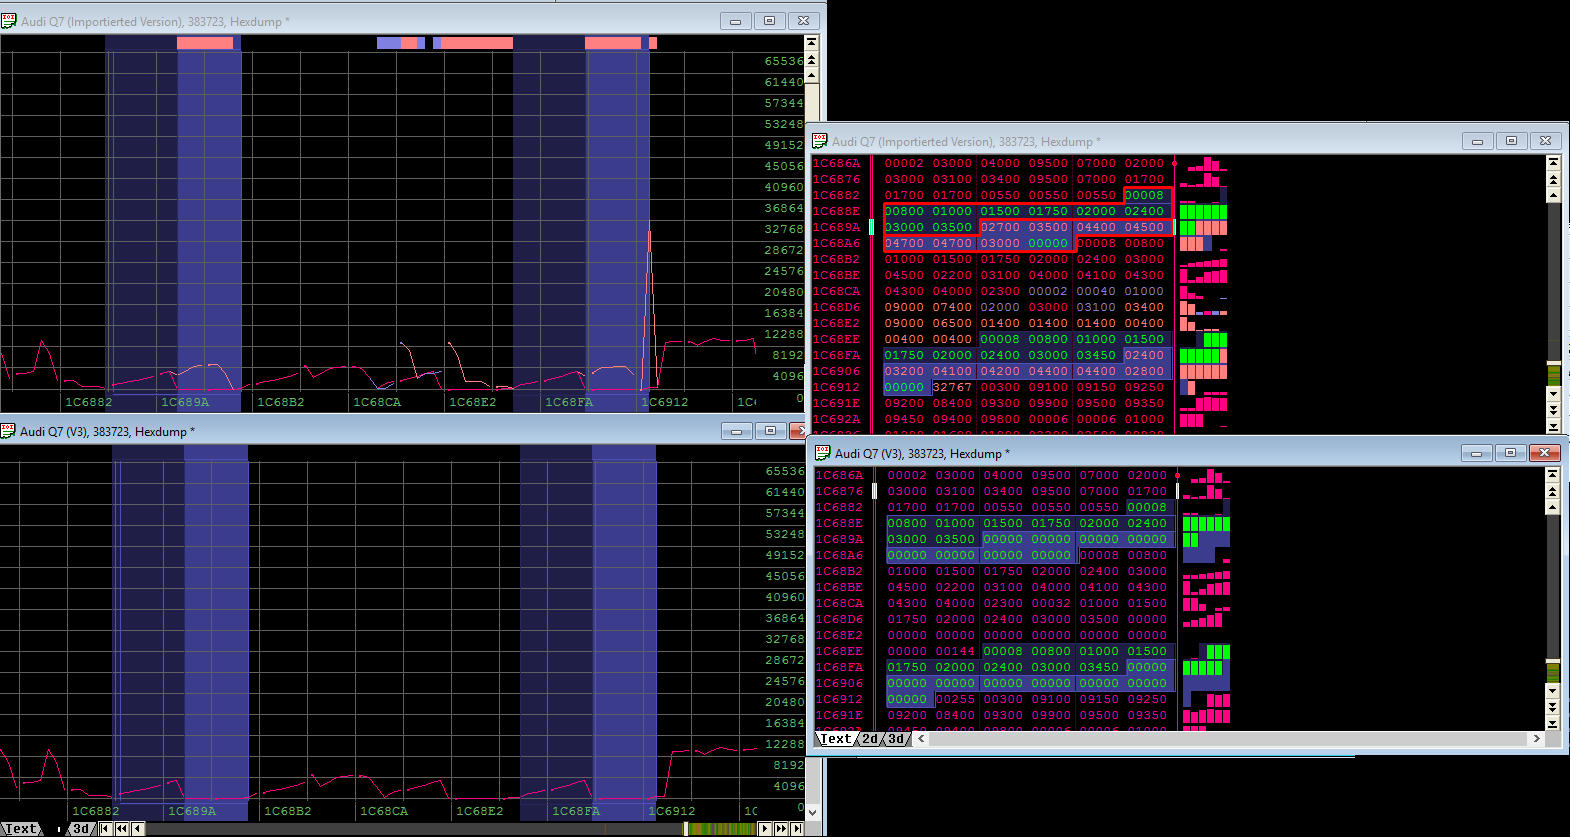Click page-left double arrow in bottom-left graph
This screenshot has height=837, width=1570.
pos(121,828)
